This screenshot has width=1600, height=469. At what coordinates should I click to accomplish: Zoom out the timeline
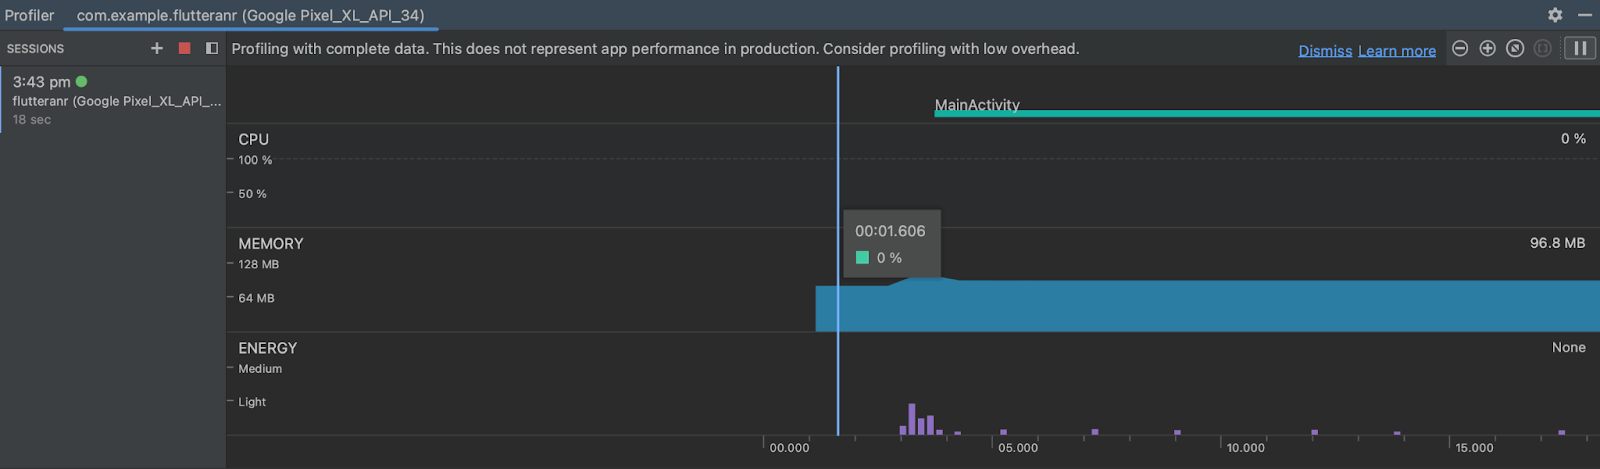(x=1460, y=49)
